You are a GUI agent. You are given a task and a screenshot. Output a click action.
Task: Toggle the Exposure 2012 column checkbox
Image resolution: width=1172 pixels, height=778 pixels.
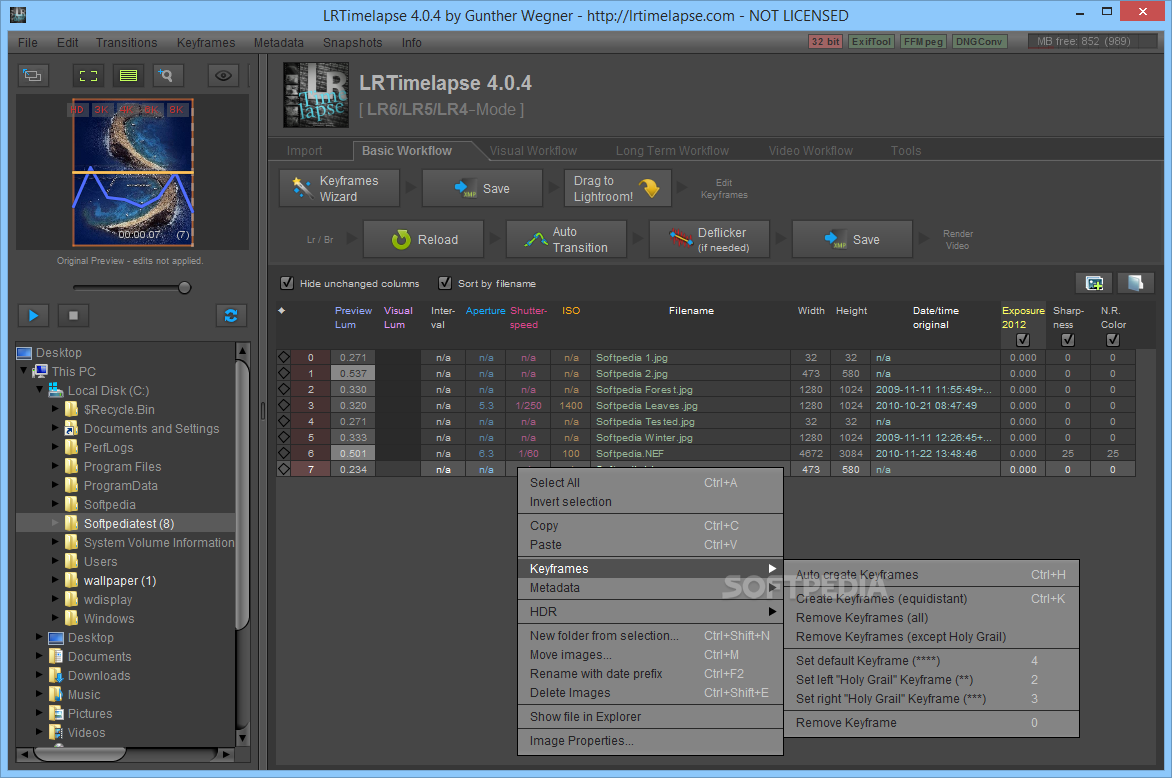point(1023,340)
